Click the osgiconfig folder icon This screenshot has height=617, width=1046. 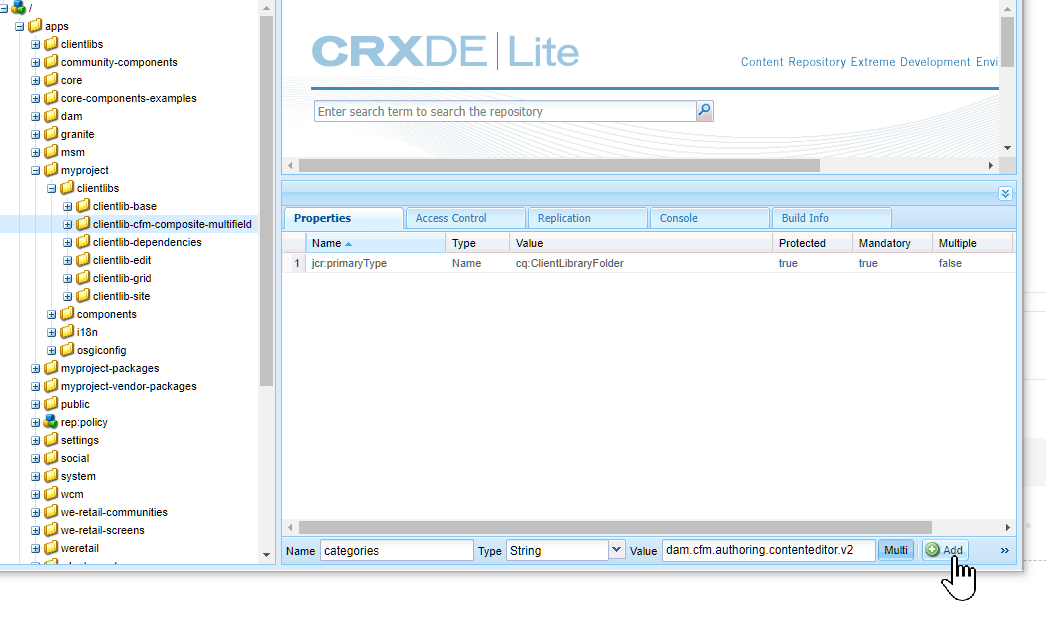point(67,350)
